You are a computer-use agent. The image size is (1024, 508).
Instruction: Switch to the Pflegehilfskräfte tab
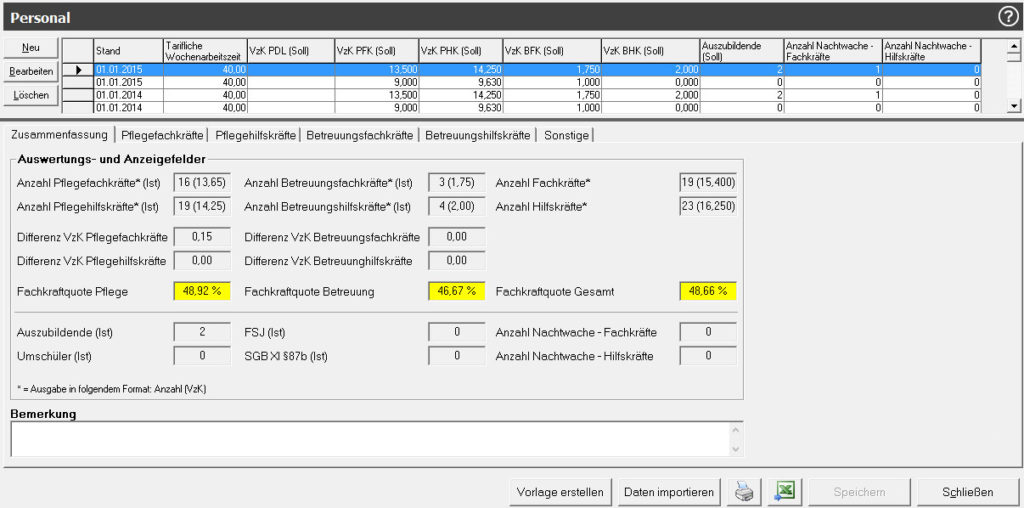(255, 135)
